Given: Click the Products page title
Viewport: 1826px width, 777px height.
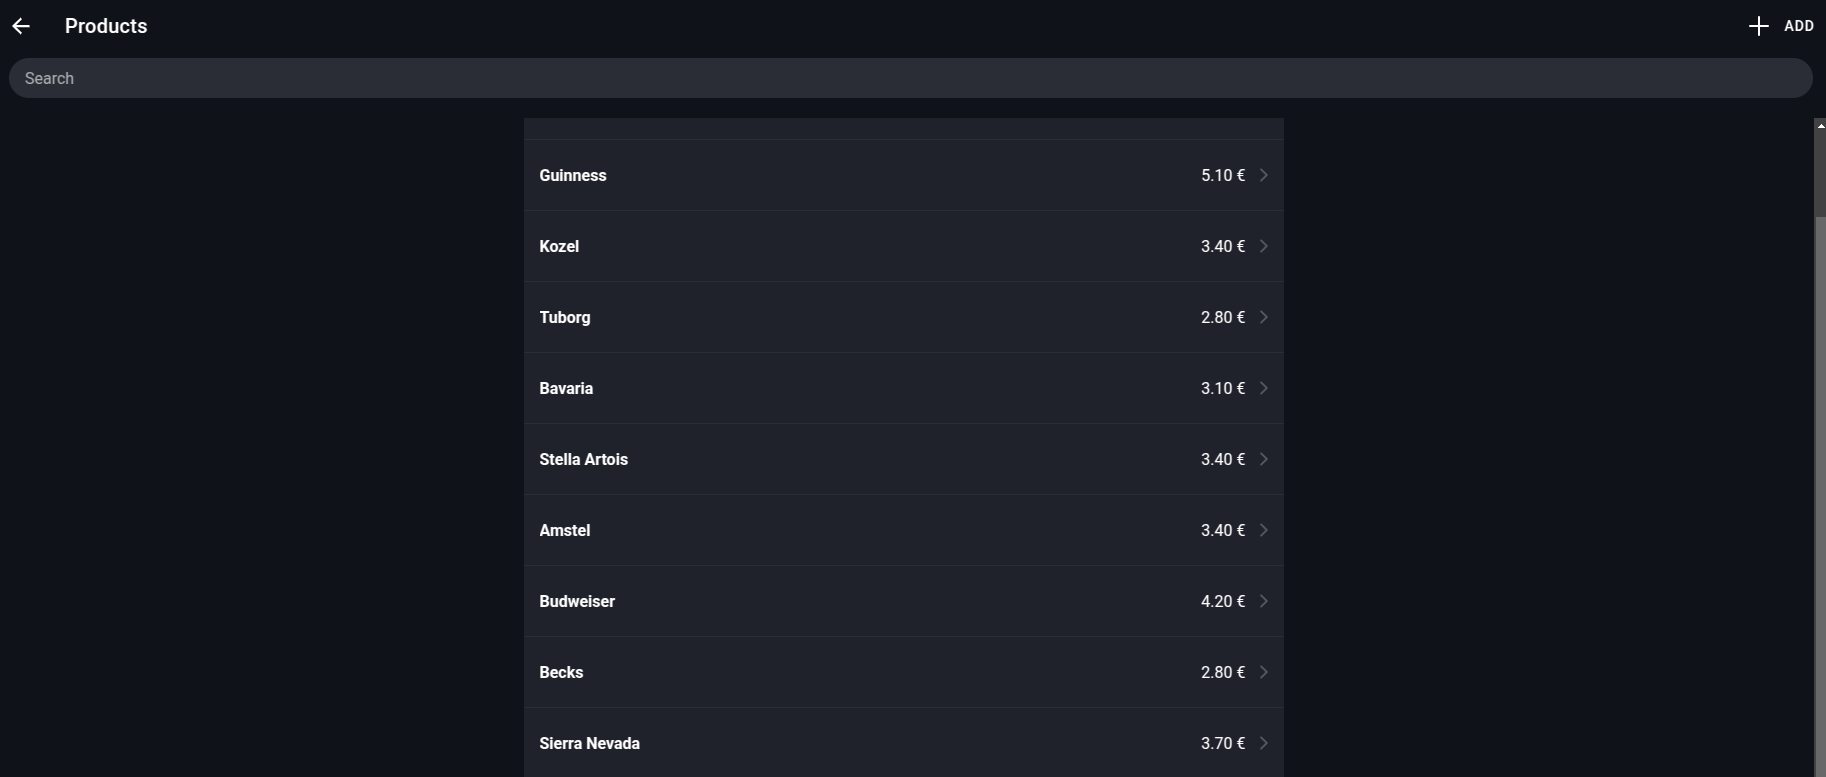Looking at the screenshot, I should [x=106, y=26].
